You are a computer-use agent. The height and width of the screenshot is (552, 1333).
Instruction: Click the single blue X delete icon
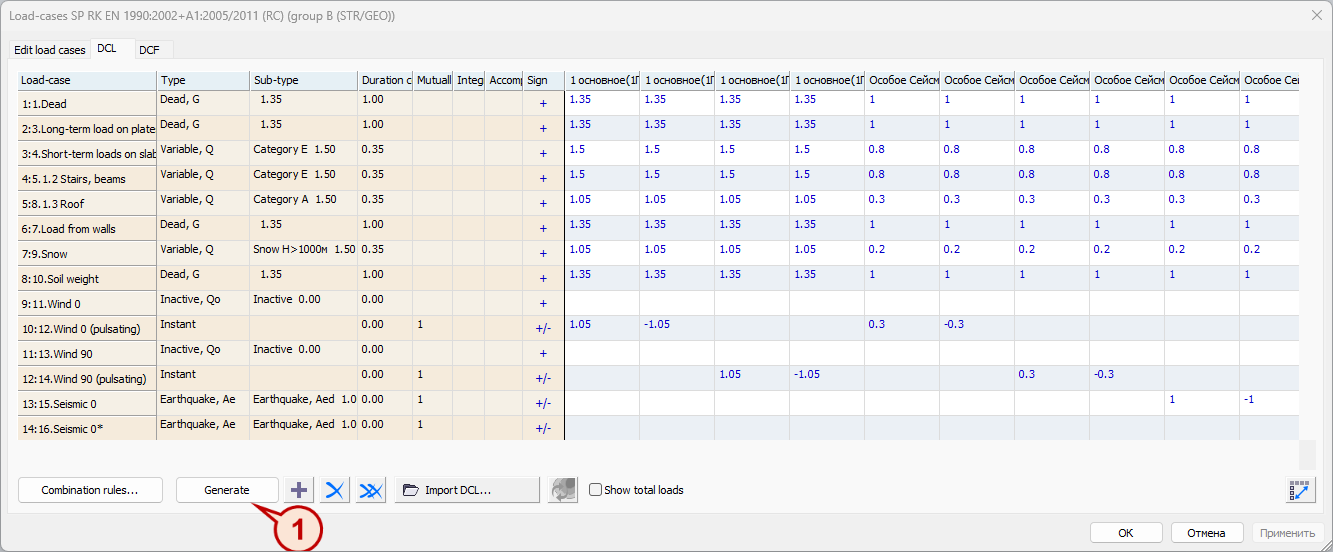[335, 490]
